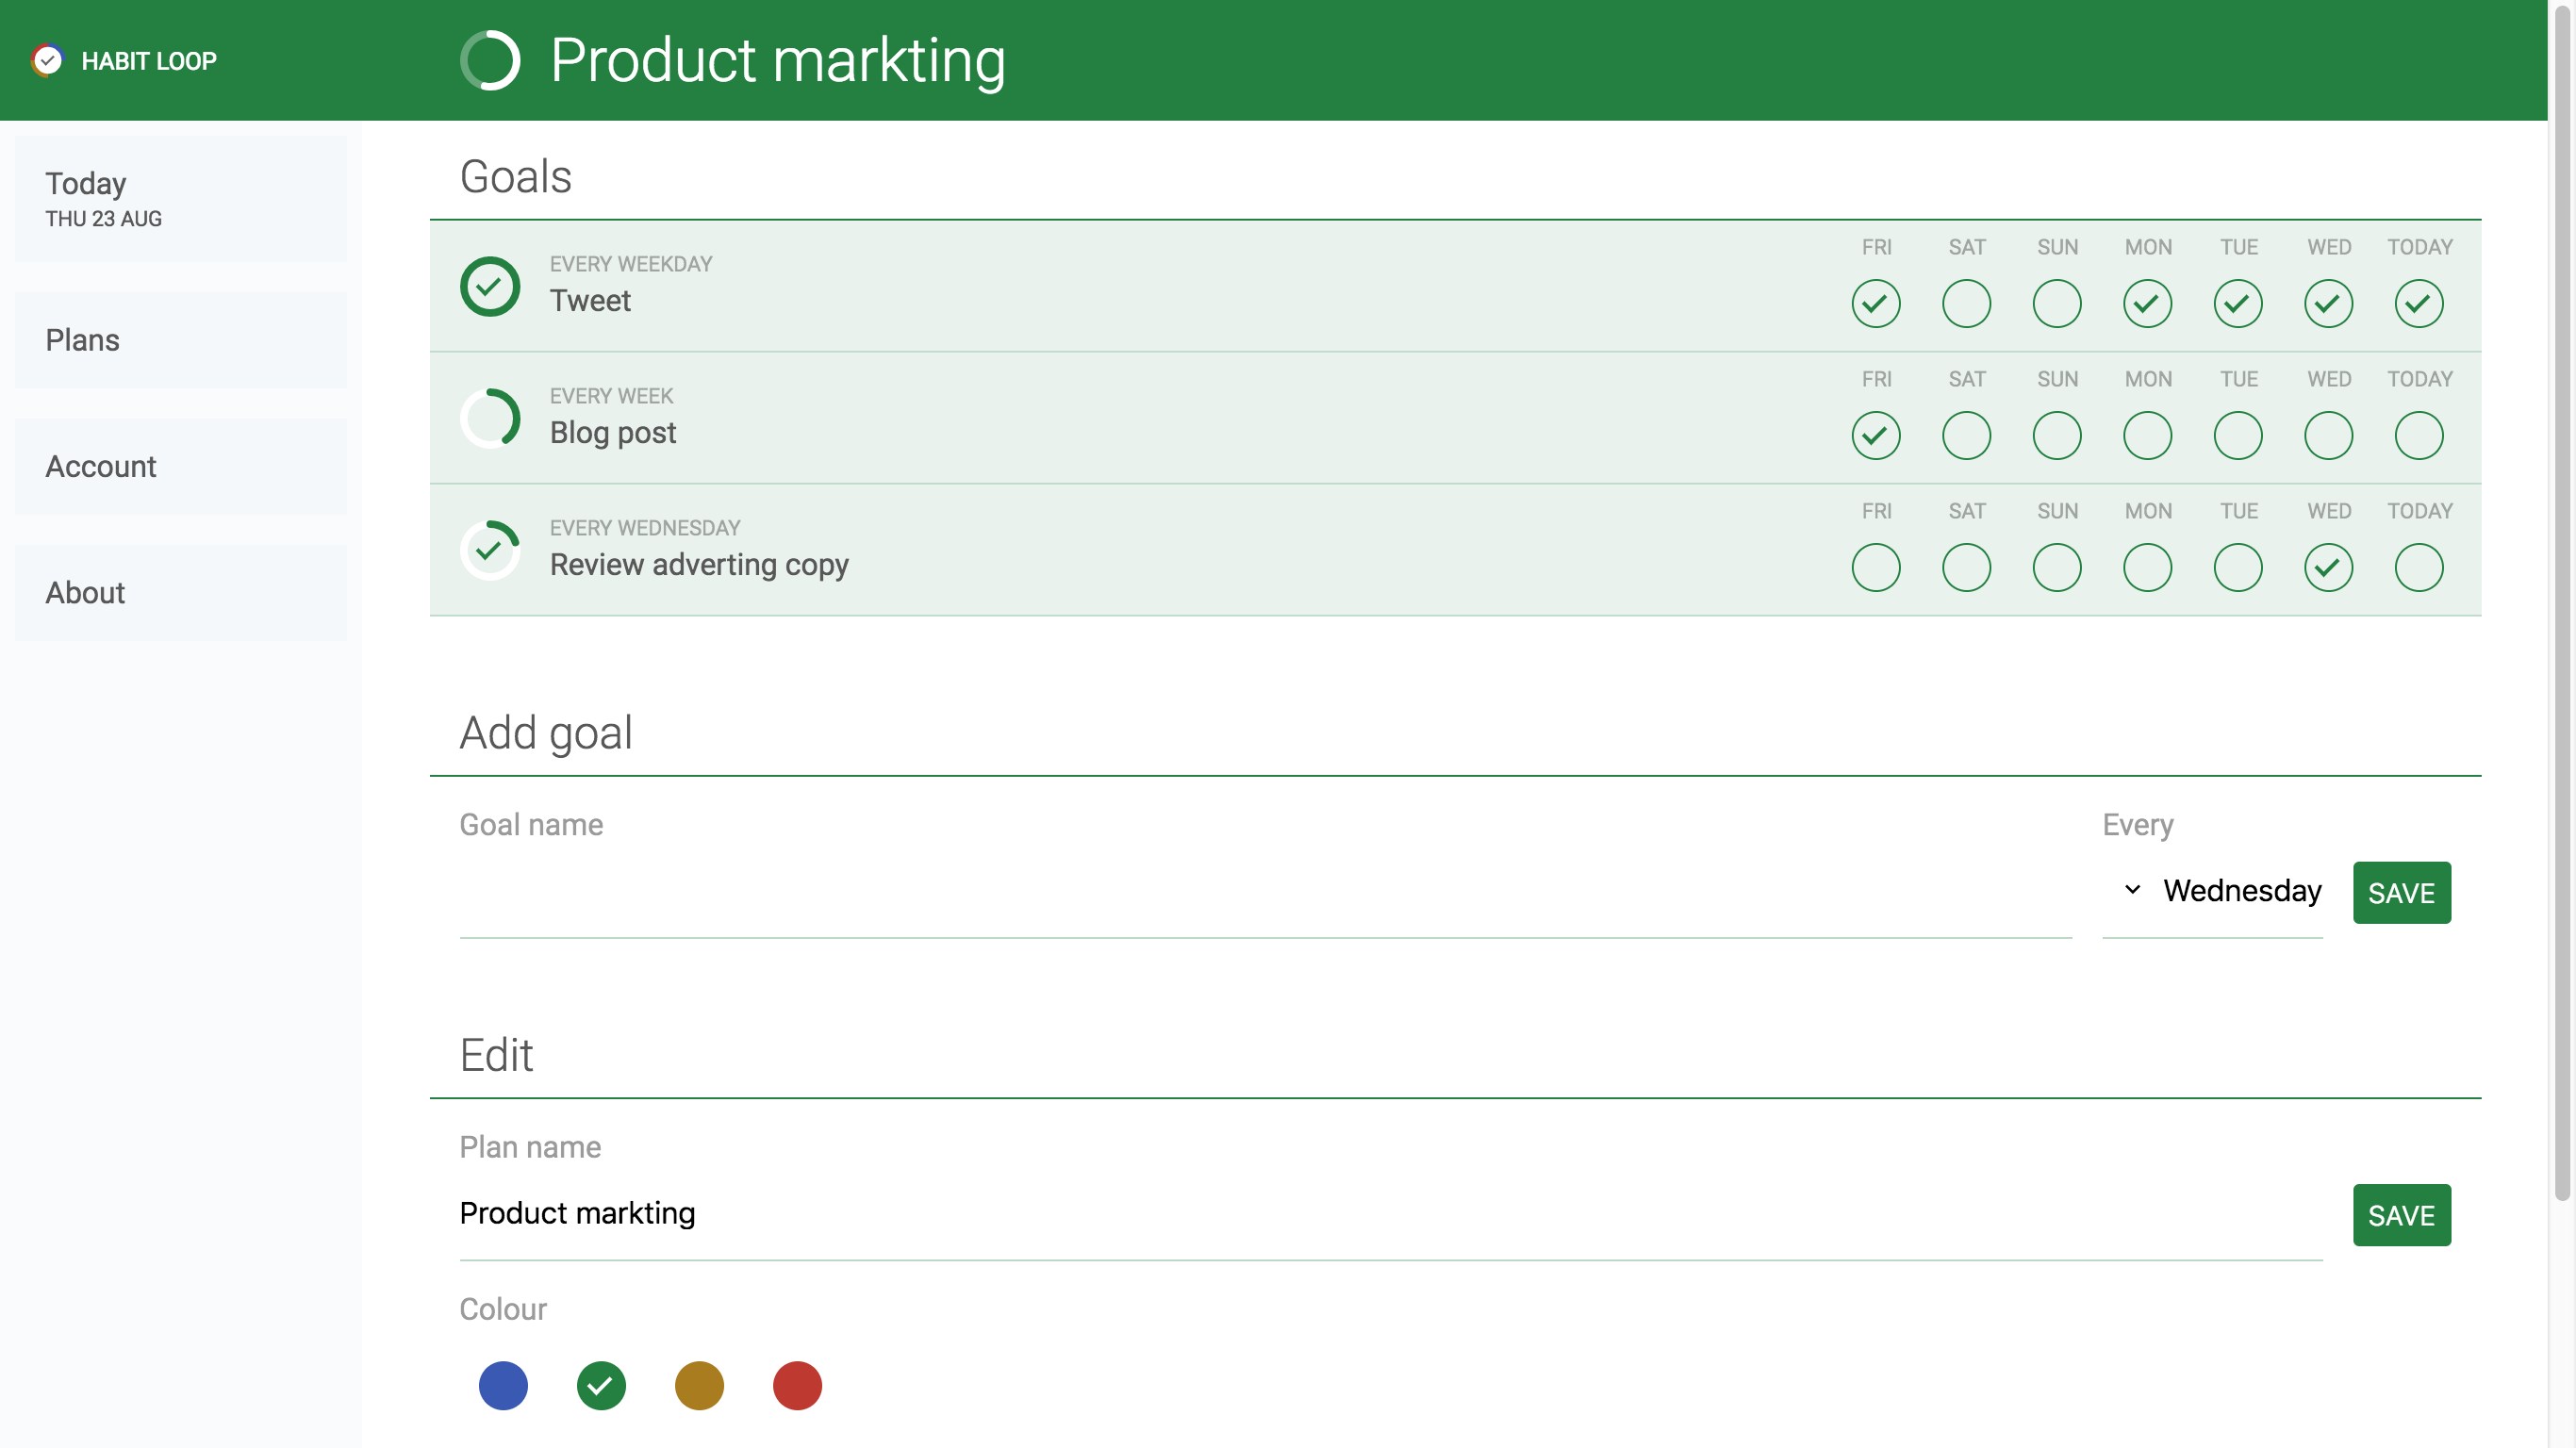Toggle Tweet's Saturday completion circle

pos(1966,304)
